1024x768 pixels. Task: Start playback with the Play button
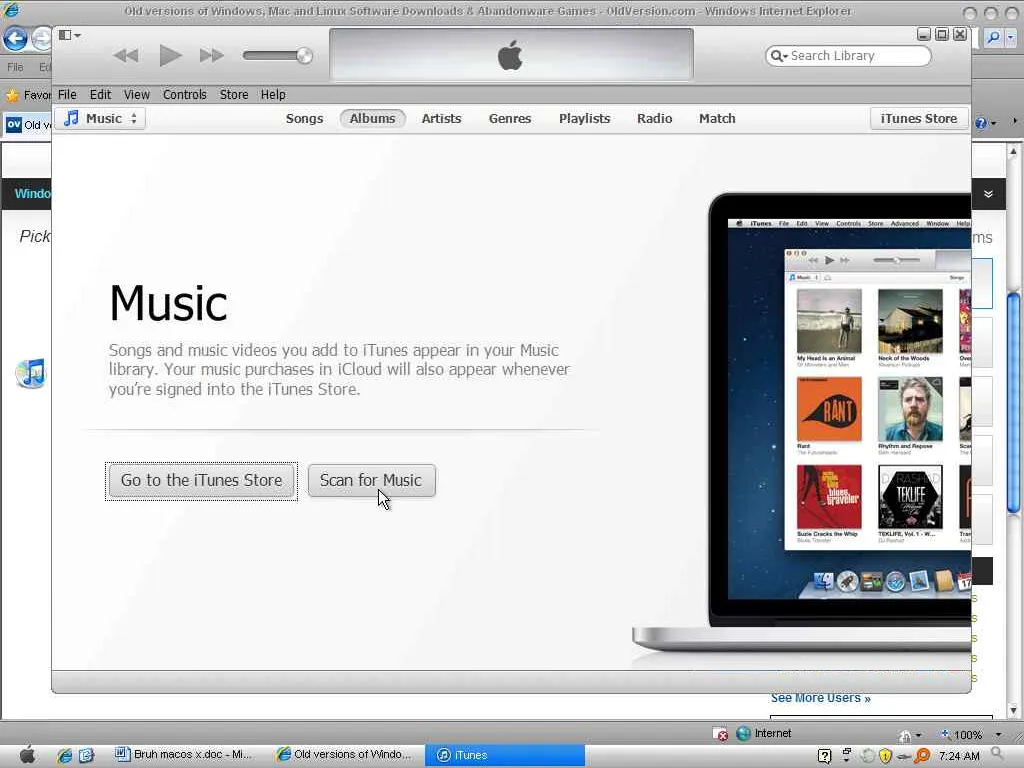(170, 56)
